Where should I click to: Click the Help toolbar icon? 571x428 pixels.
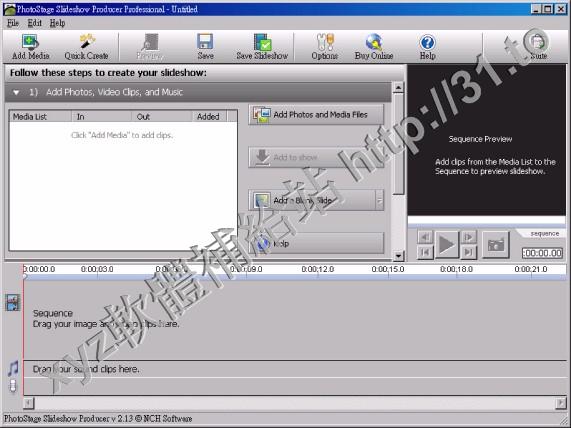coord(428,47)
